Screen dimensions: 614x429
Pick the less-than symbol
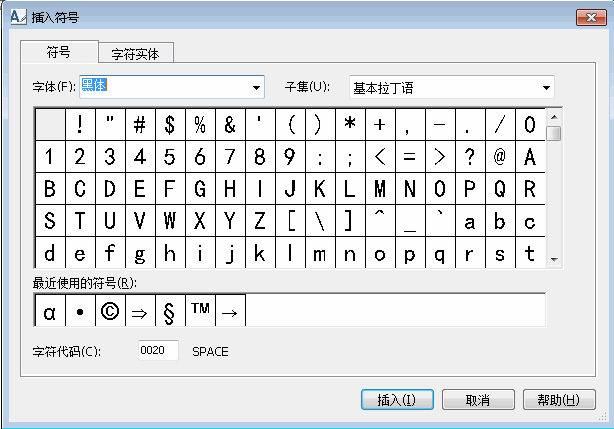pos(380,157)
